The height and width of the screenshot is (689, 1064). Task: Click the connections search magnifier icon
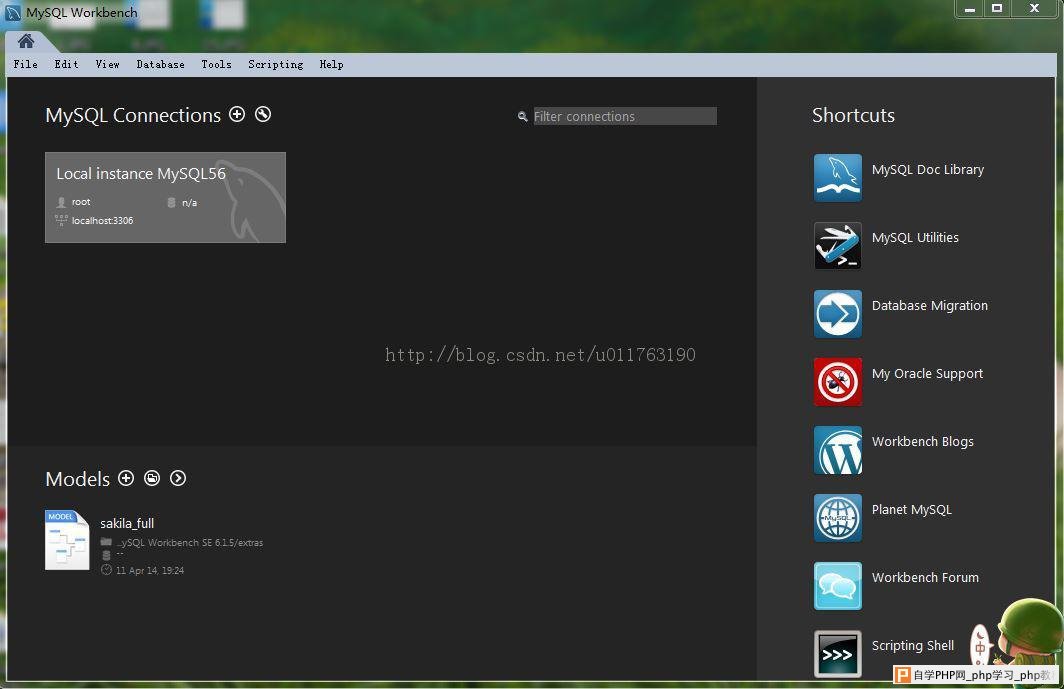point(522,117)
